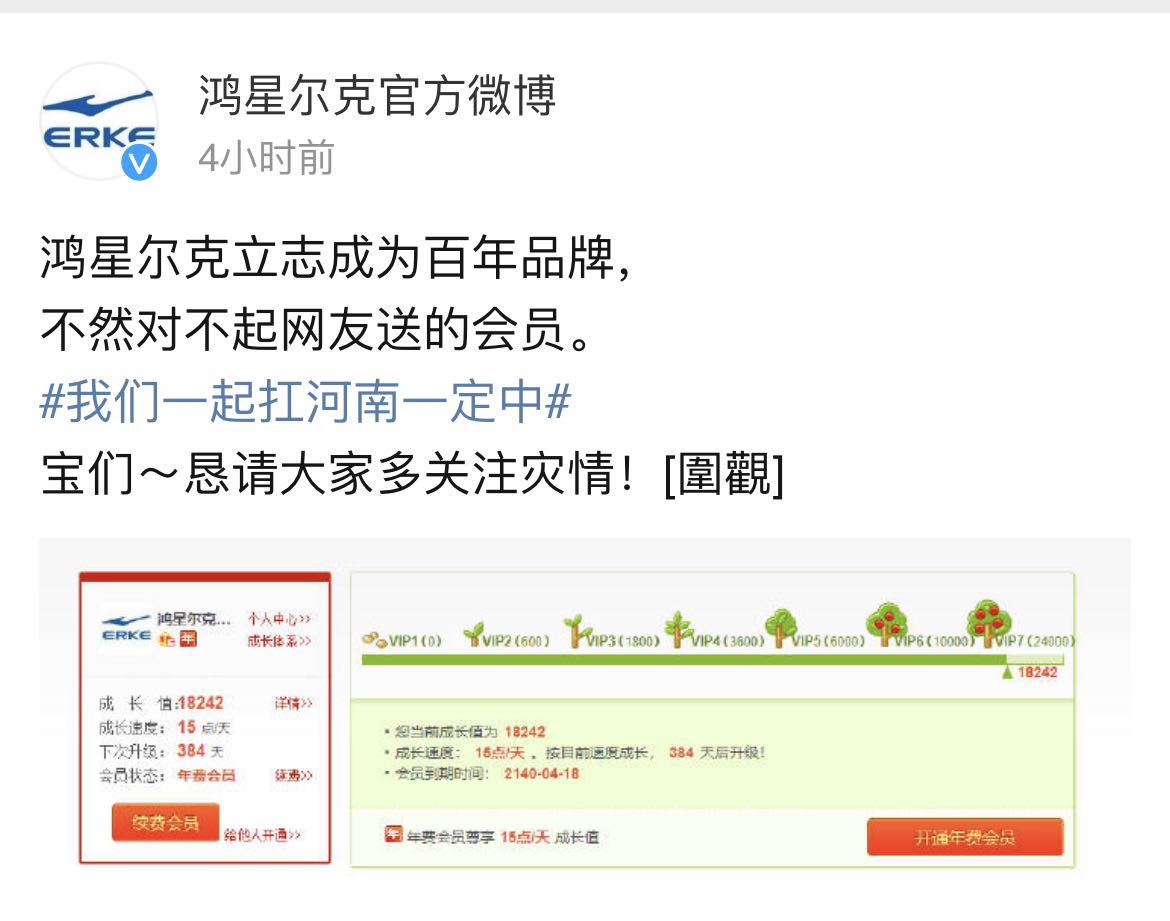
Task: Open the 个人中心>> link
Action: pos(279,619)
